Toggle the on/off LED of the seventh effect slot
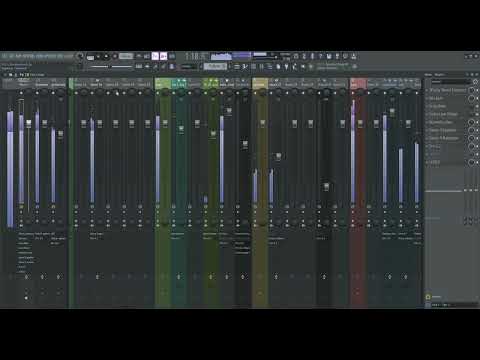Image resolution: width=480 pixels, height=360 pixels. coord(477,138)
